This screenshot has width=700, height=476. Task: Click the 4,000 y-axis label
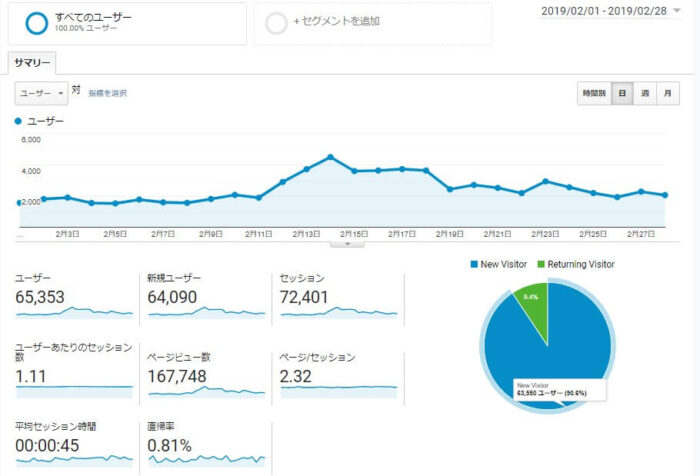click(31, 171)
